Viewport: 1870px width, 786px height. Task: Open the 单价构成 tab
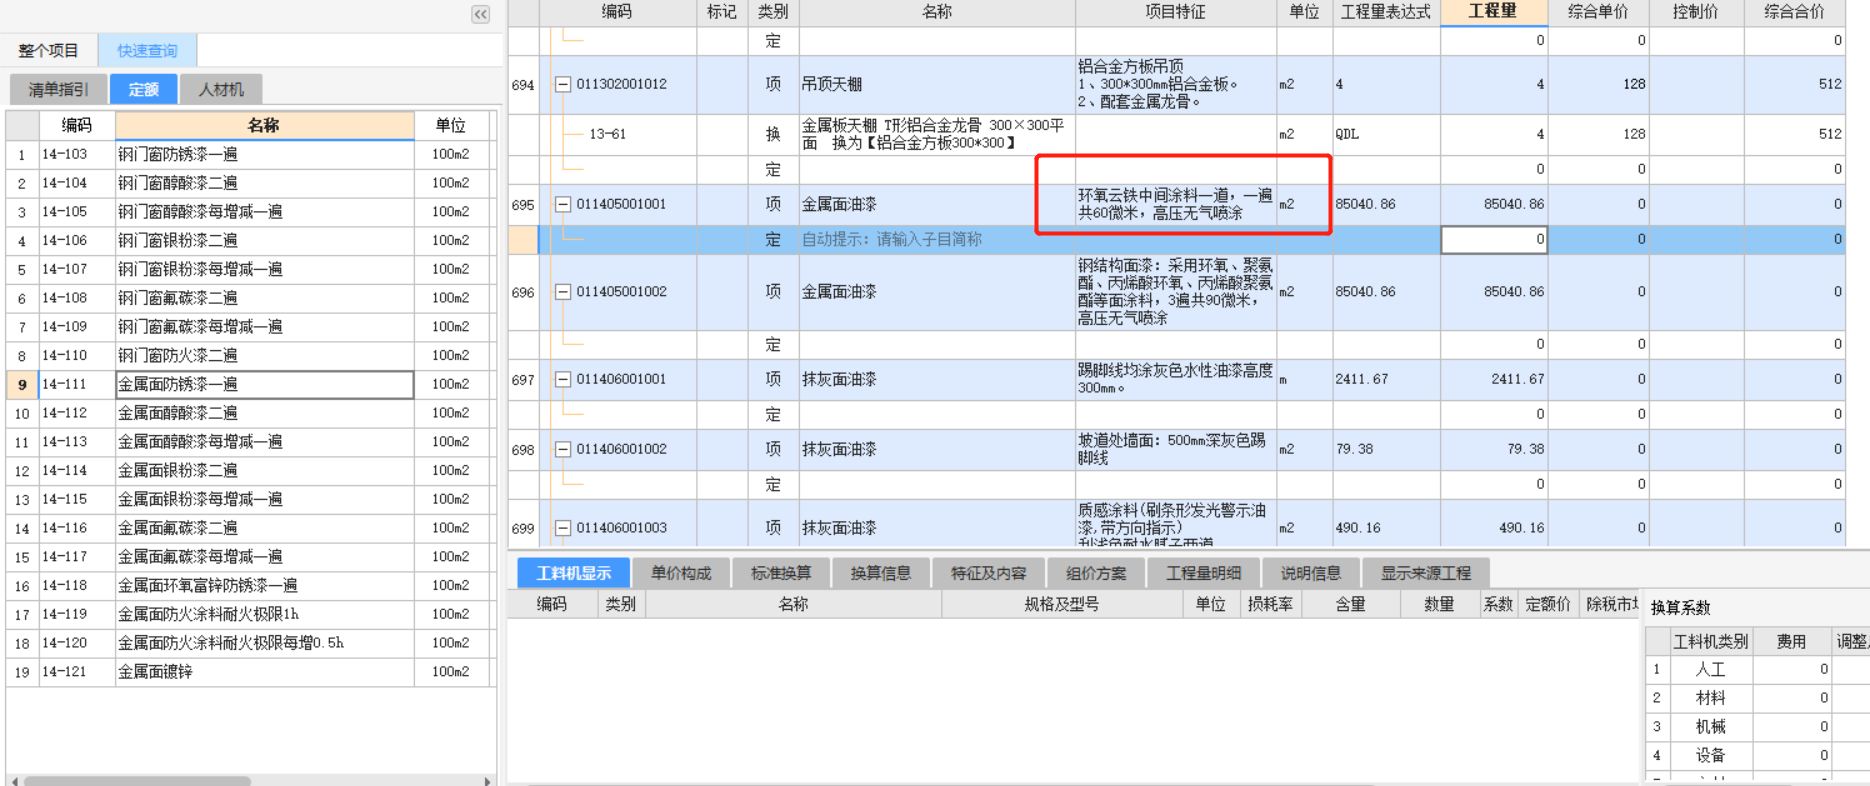681,573
